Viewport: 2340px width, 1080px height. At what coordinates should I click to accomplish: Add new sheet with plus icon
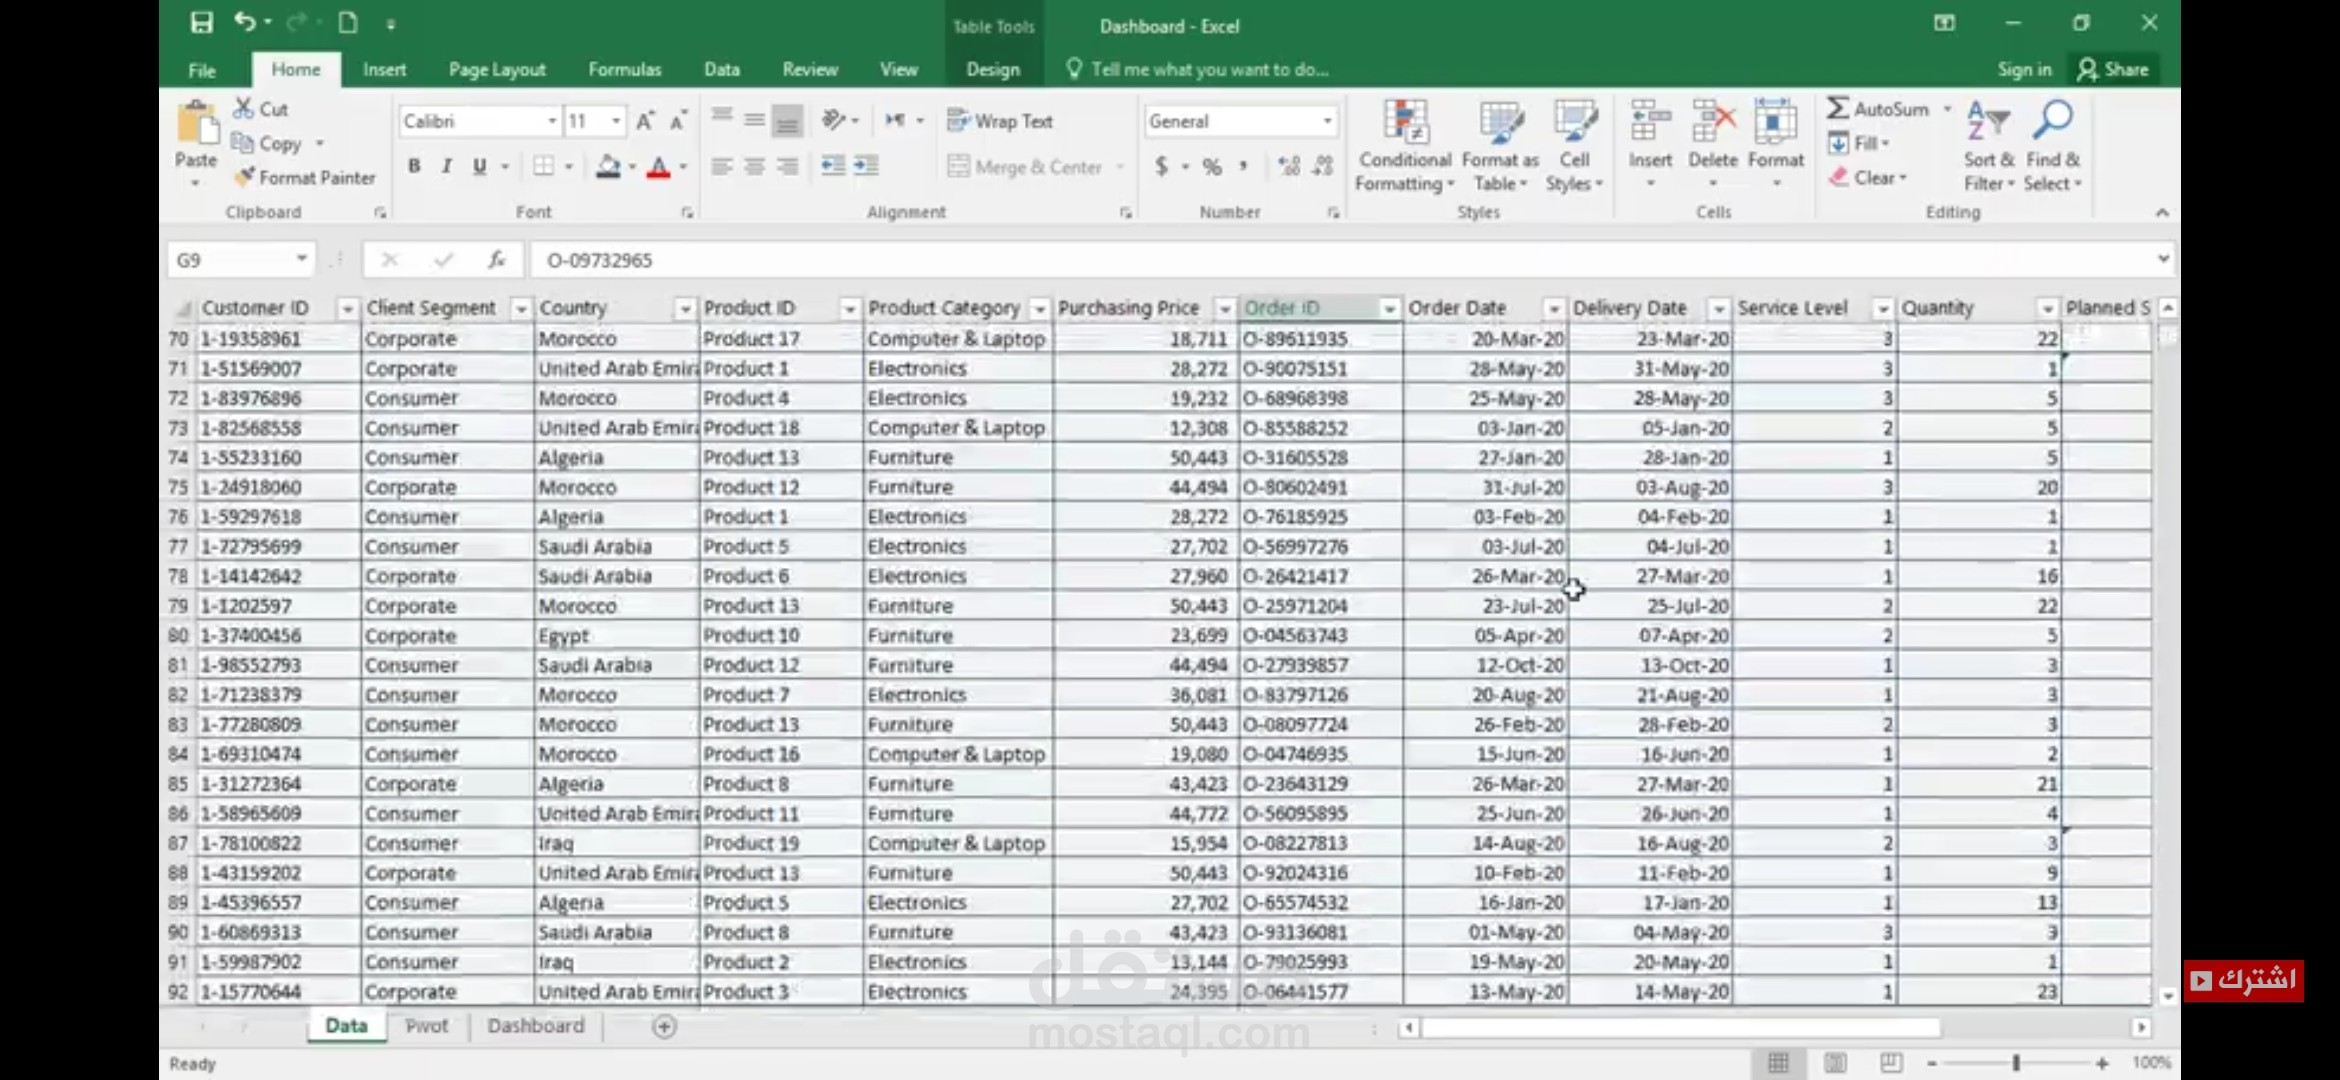tap(664, 1026)
